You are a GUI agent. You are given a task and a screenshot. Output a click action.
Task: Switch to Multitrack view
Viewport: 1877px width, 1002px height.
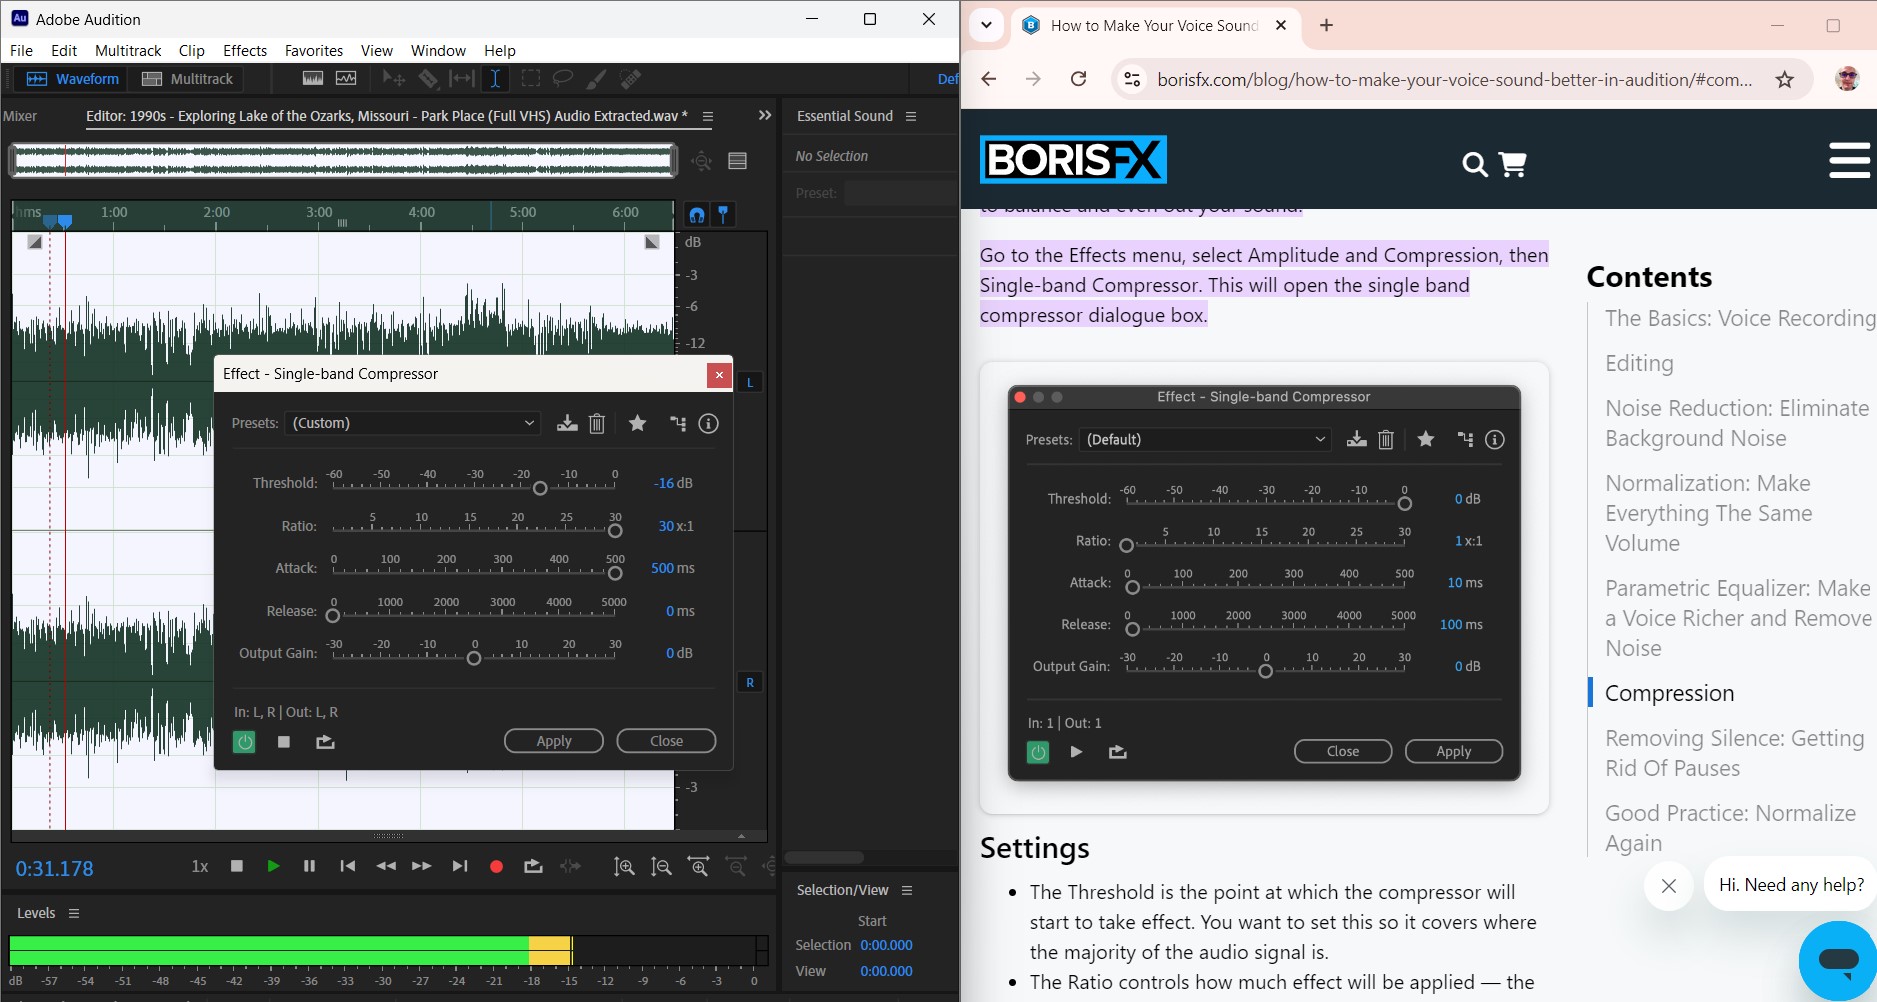click(x=187, y=79)
